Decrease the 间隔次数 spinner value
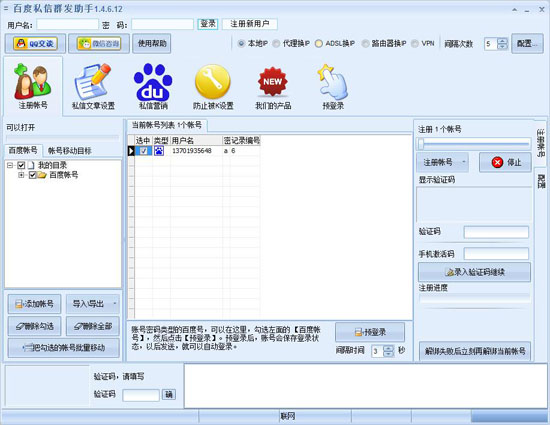550x425 pixels. [502, 47]
